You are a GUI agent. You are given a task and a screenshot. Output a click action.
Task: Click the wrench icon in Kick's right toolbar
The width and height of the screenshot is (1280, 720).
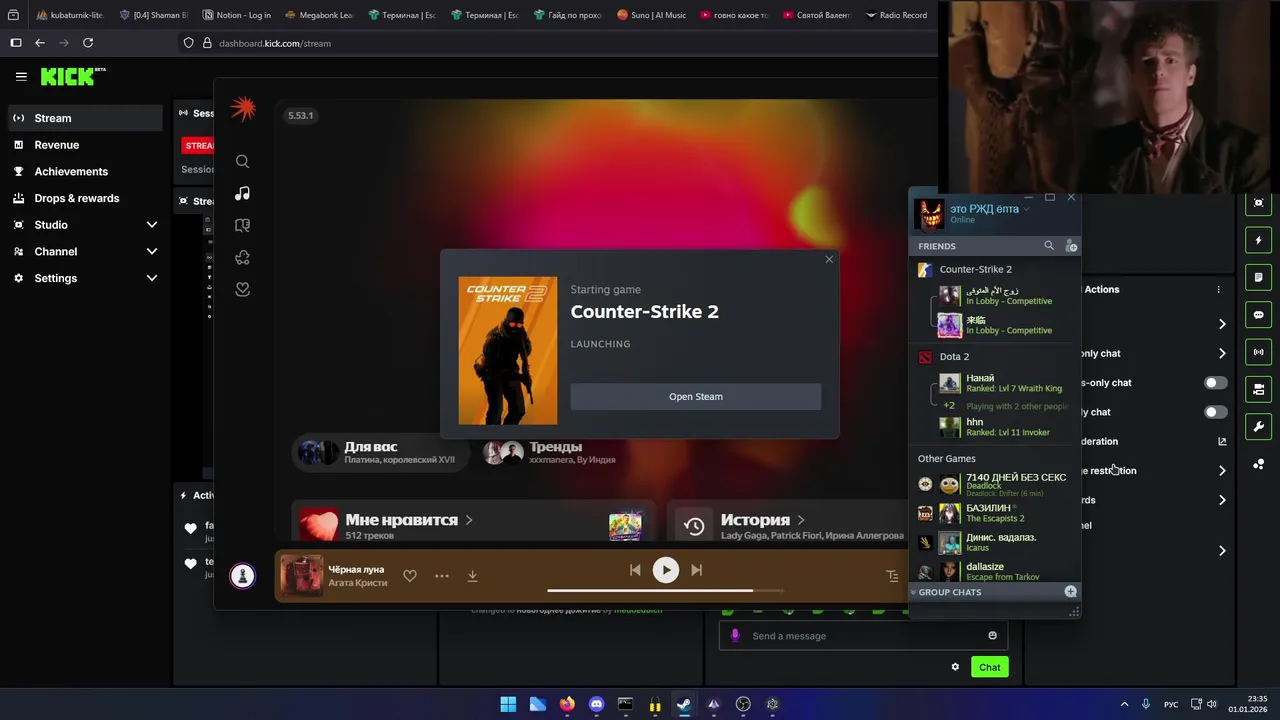point(1258,427)
